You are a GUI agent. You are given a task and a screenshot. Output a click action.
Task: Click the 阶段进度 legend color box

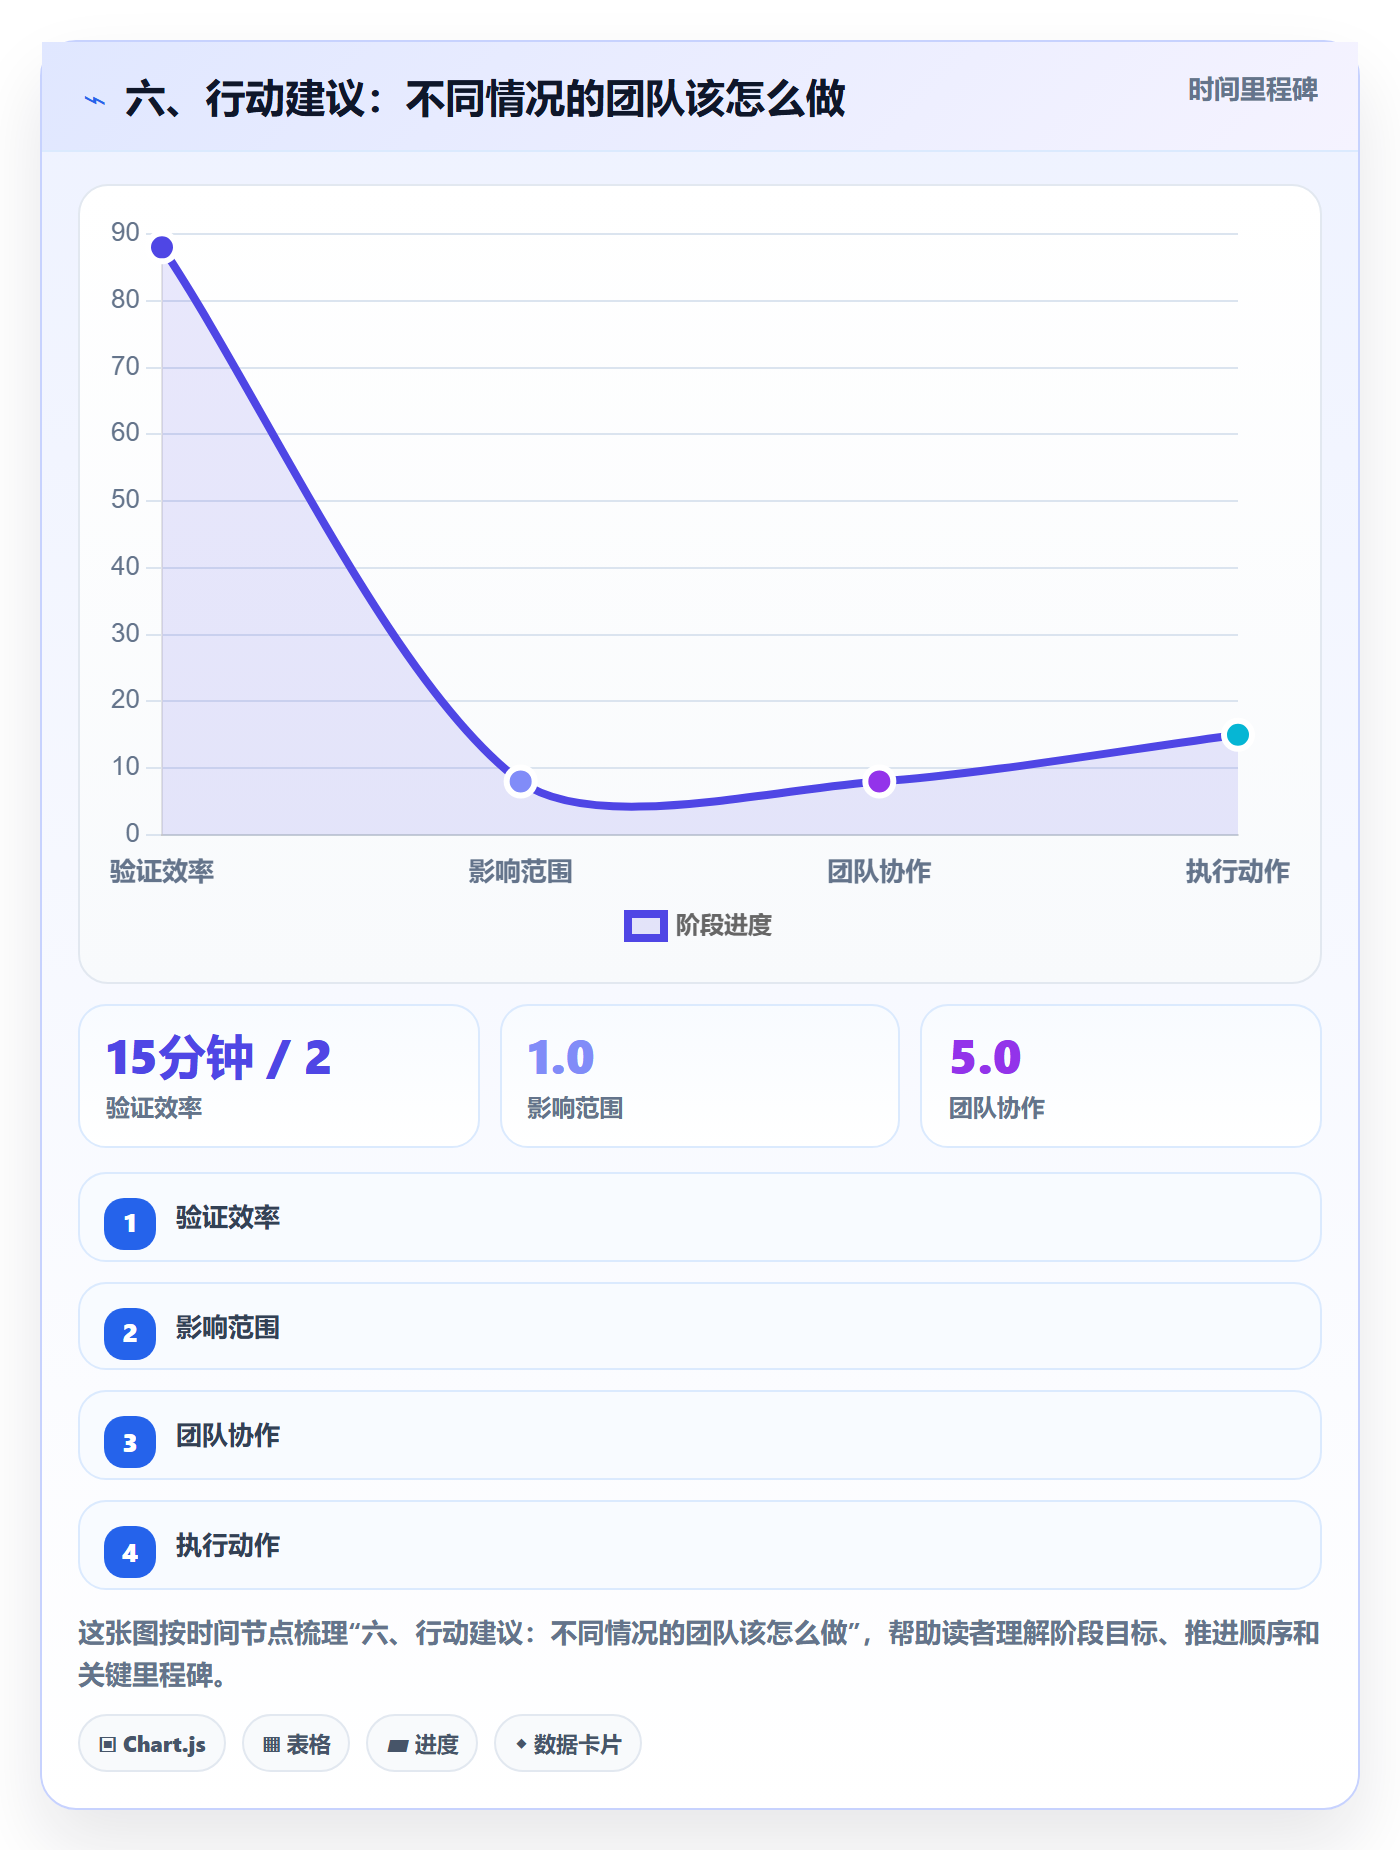[645, 926]
